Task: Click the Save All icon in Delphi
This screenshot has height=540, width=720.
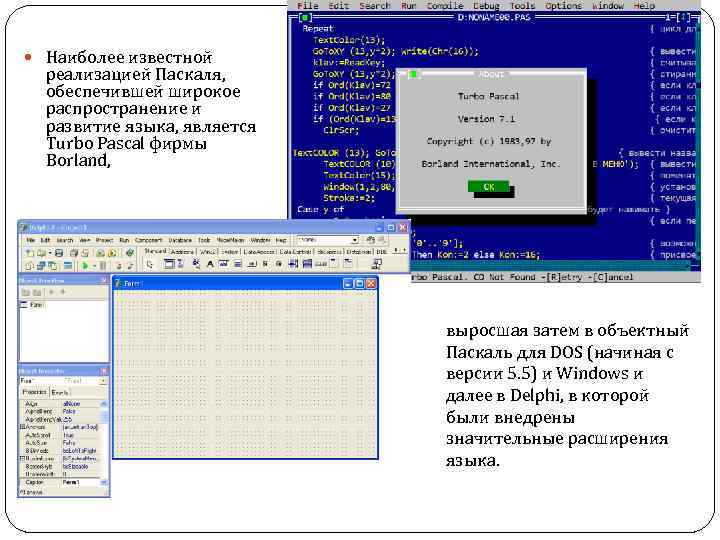Action: click(x=73, y=253)
